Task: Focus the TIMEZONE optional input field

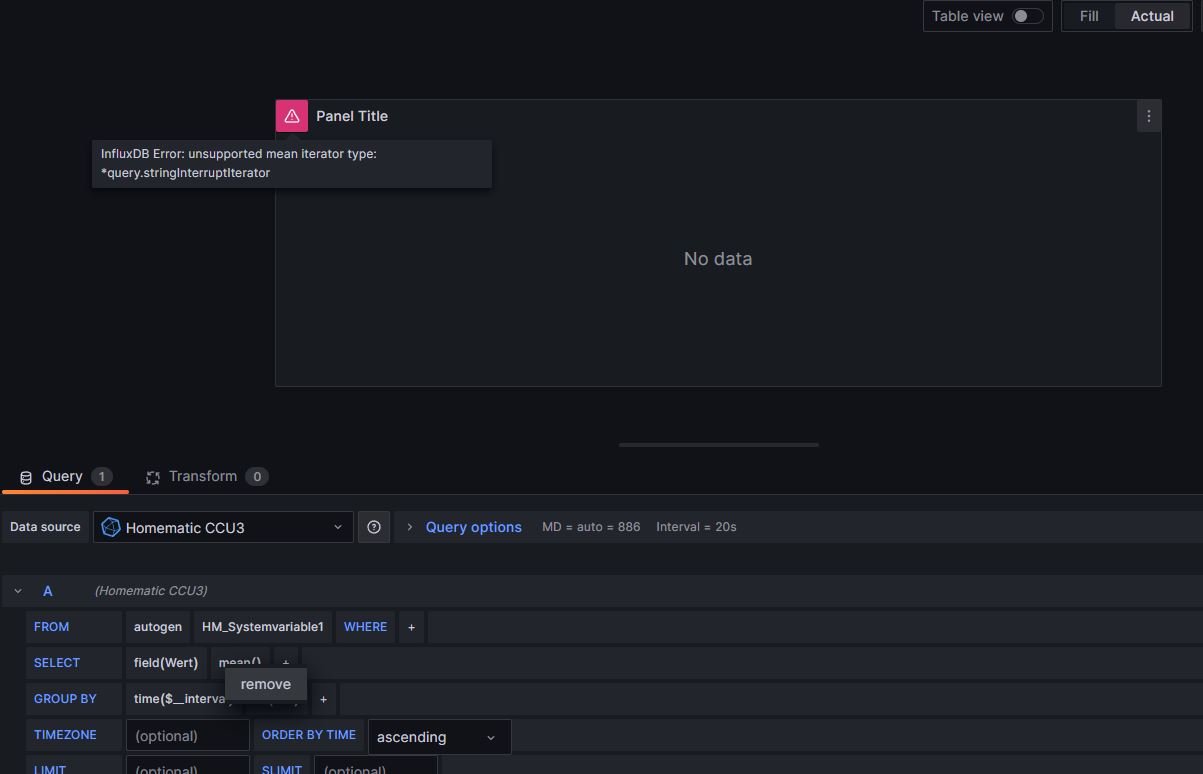Action: point(187,735)
